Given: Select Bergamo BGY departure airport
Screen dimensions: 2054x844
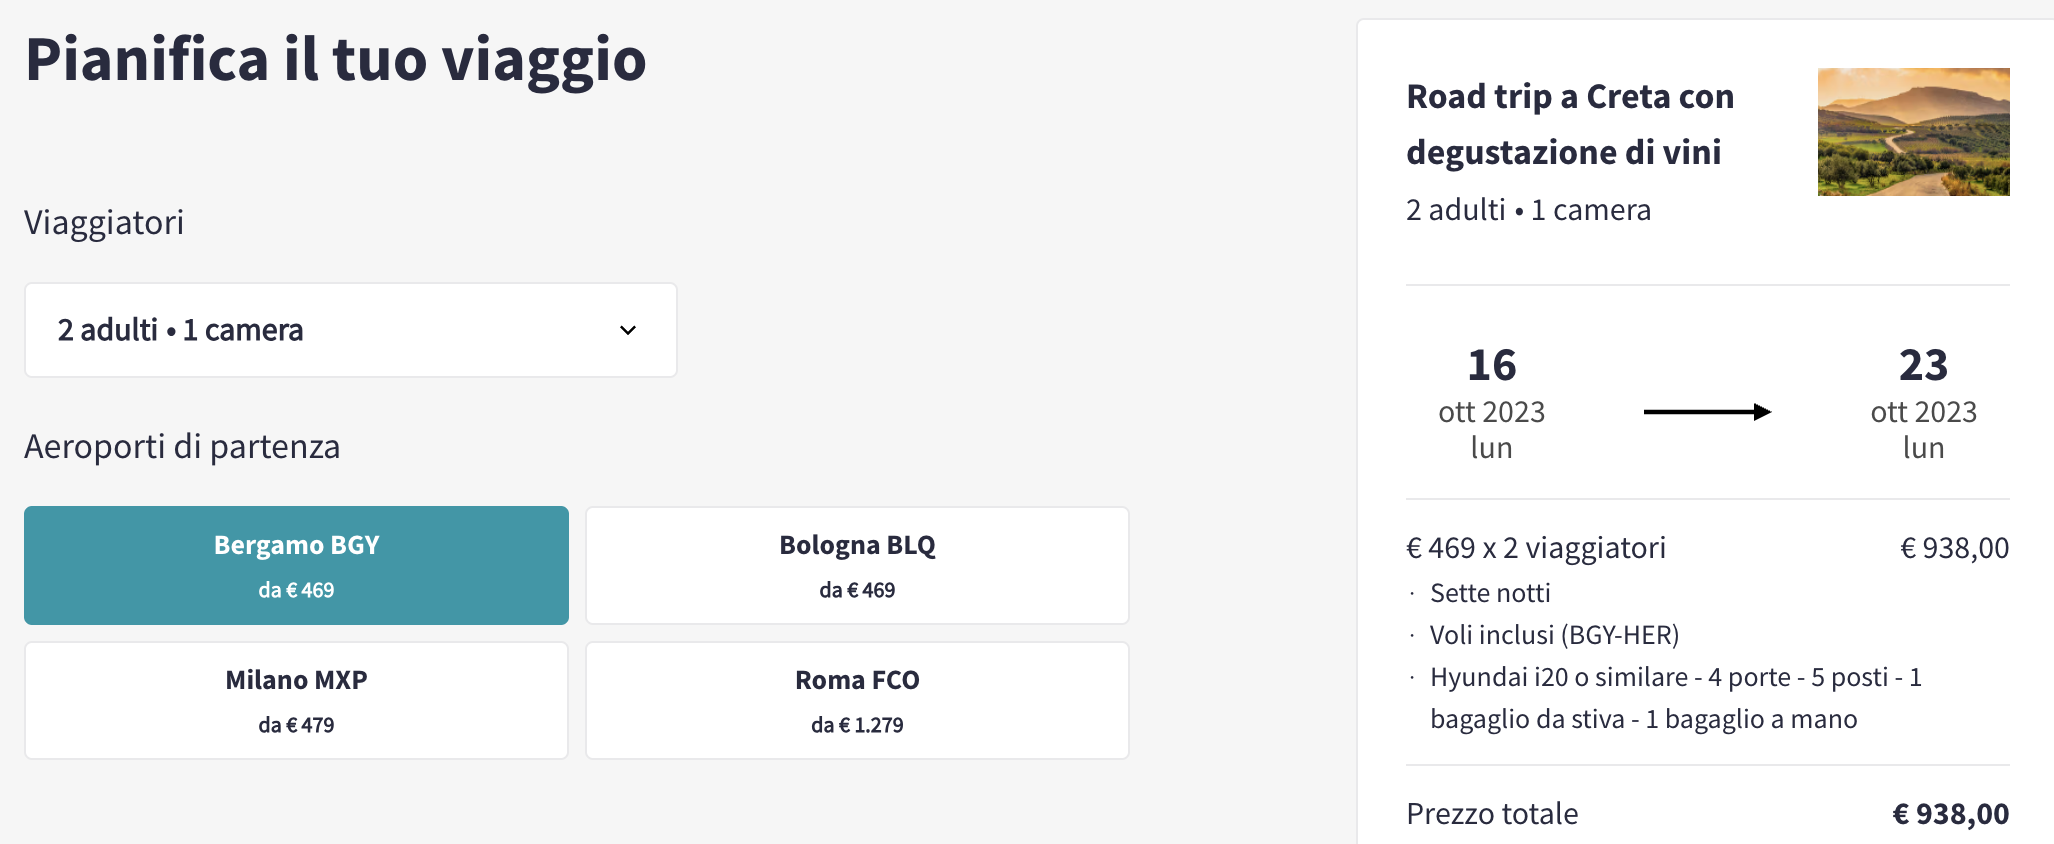Looking at the screenshot, I should pos(296,565).
